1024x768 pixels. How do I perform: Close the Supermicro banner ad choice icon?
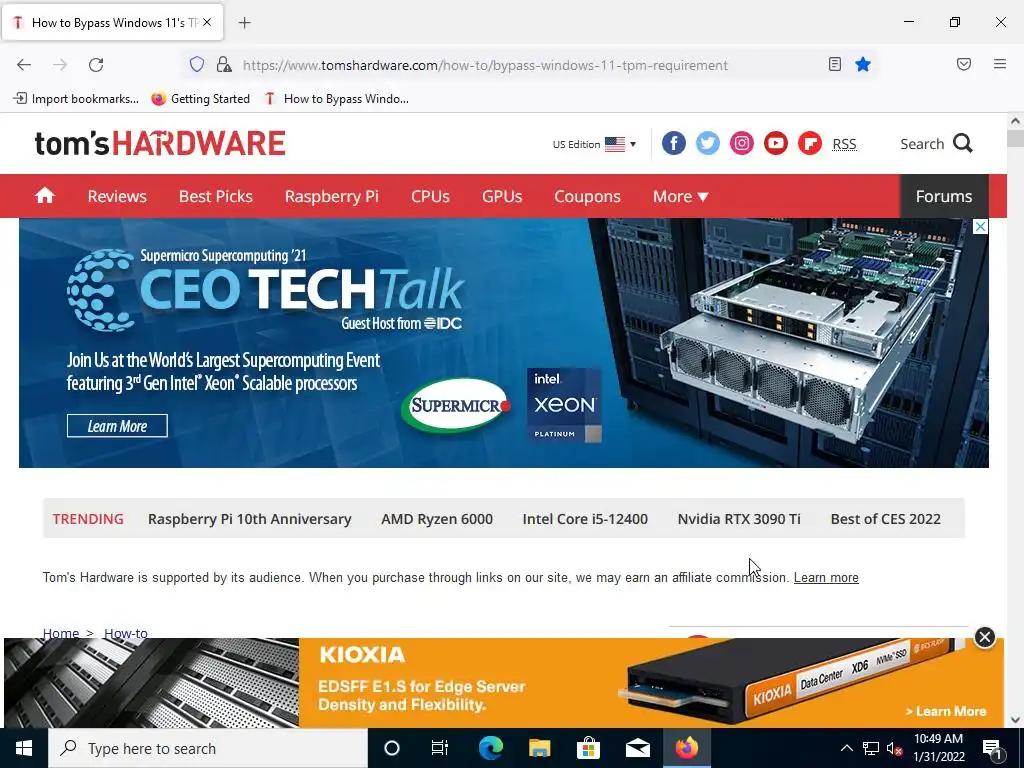tap(980, 227)
